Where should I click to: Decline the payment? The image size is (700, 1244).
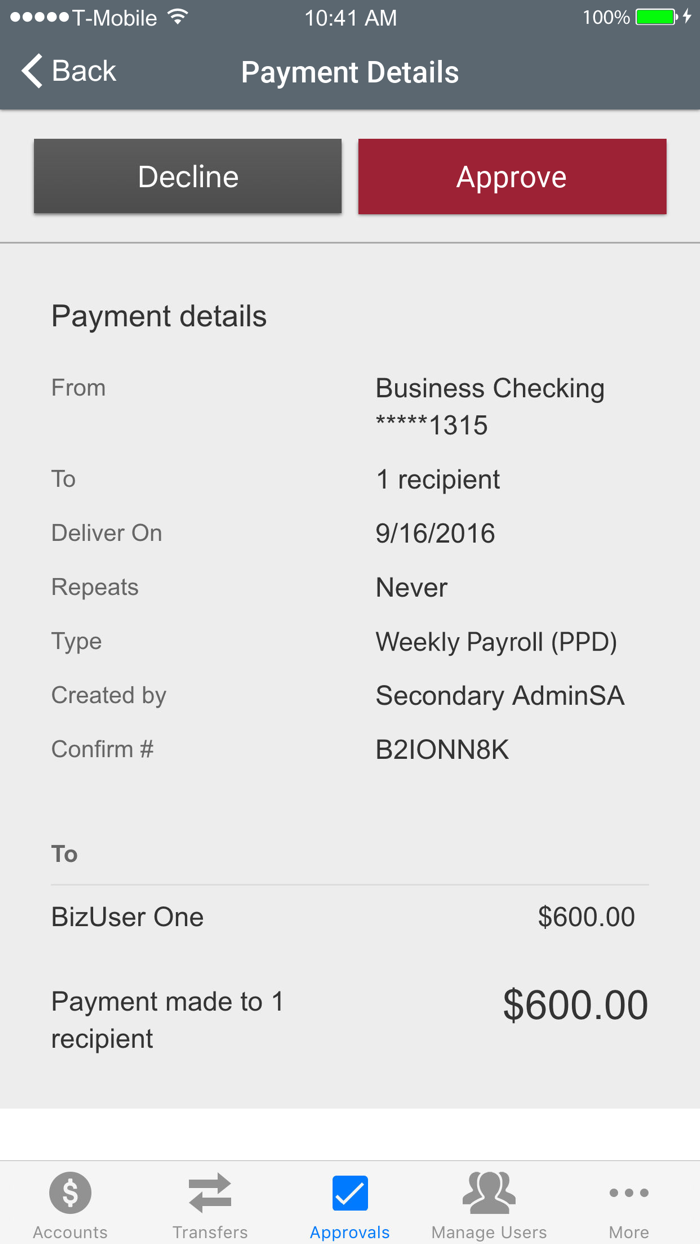pyautogui.click(x=188, y=177)
